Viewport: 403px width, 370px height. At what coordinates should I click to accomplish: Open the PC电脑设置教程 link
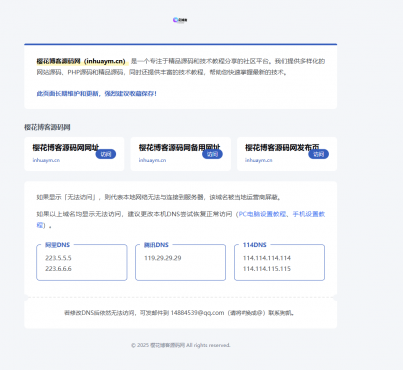262,214
